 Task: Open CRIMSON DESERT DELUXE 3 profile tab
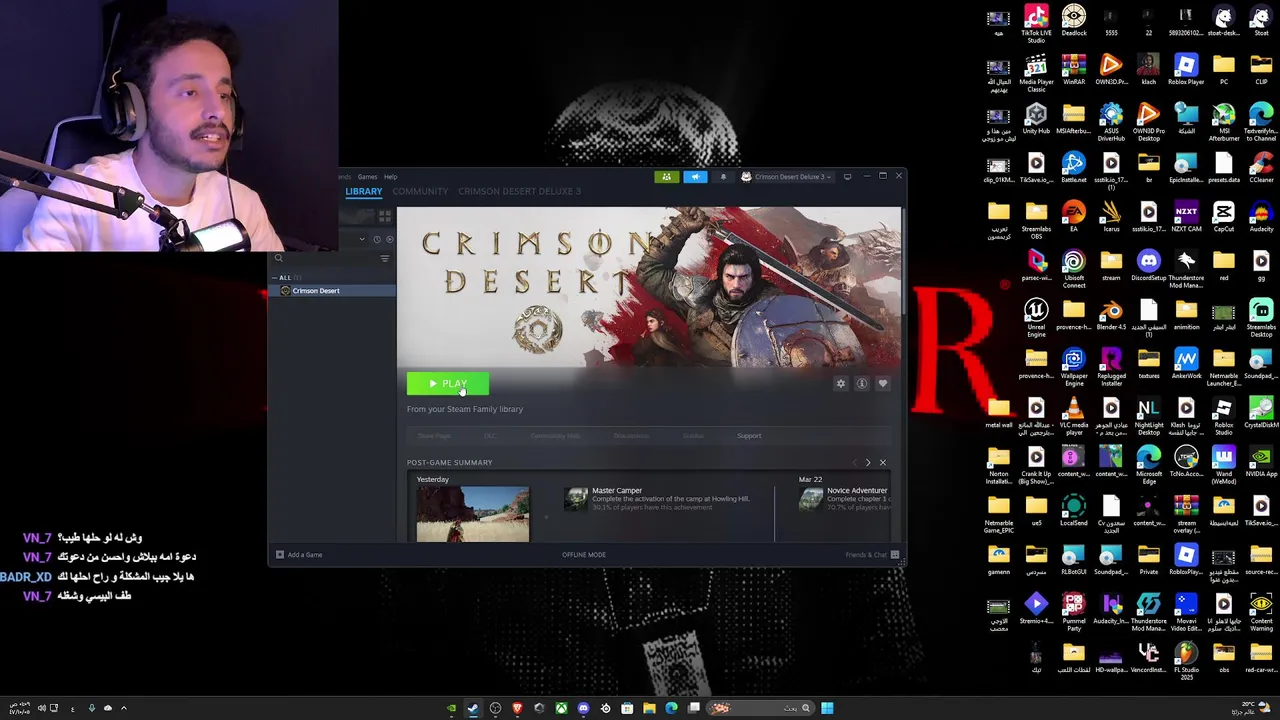point(519,191)
